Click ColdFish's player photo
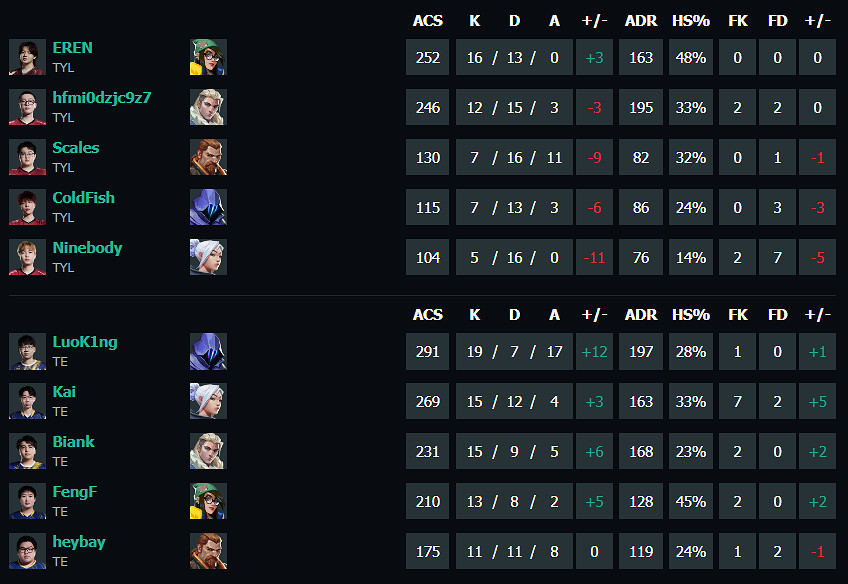This screenshot has height=584, width=848. tap(27, 207)
